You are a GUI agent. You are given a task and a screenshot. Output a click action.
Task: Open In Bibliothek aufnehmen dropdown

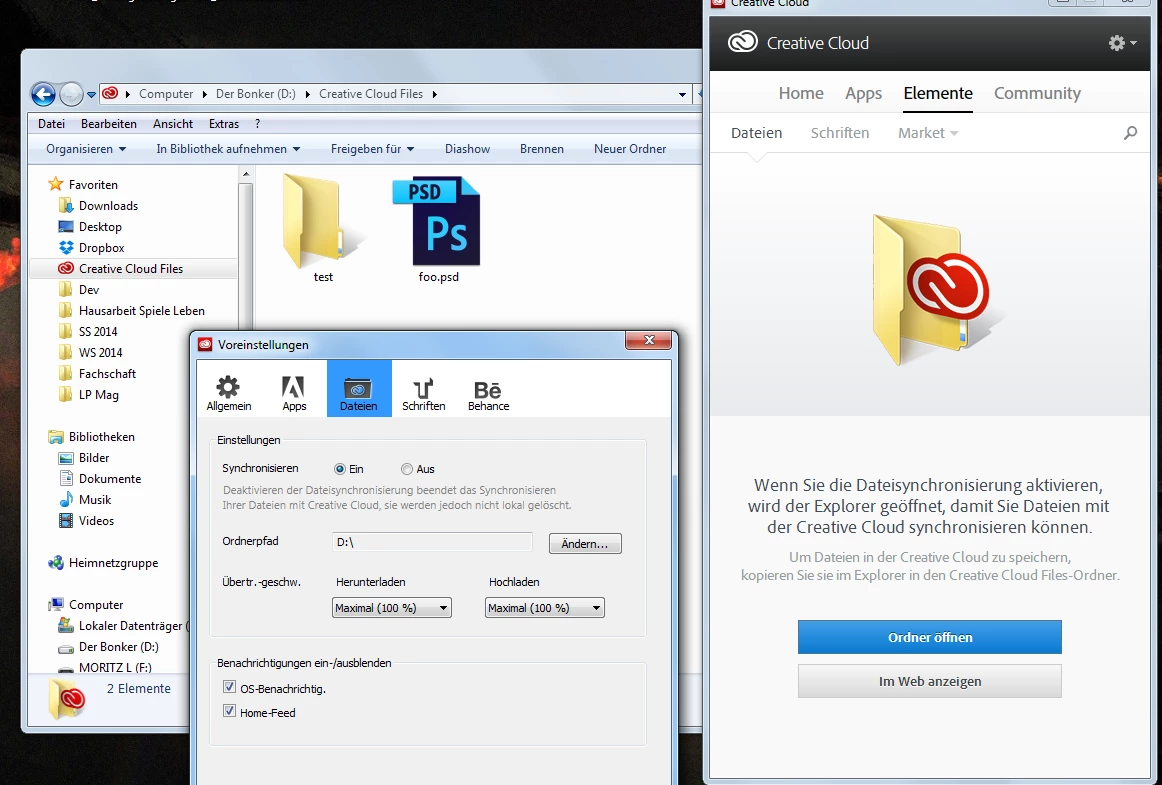click(228, 149)
